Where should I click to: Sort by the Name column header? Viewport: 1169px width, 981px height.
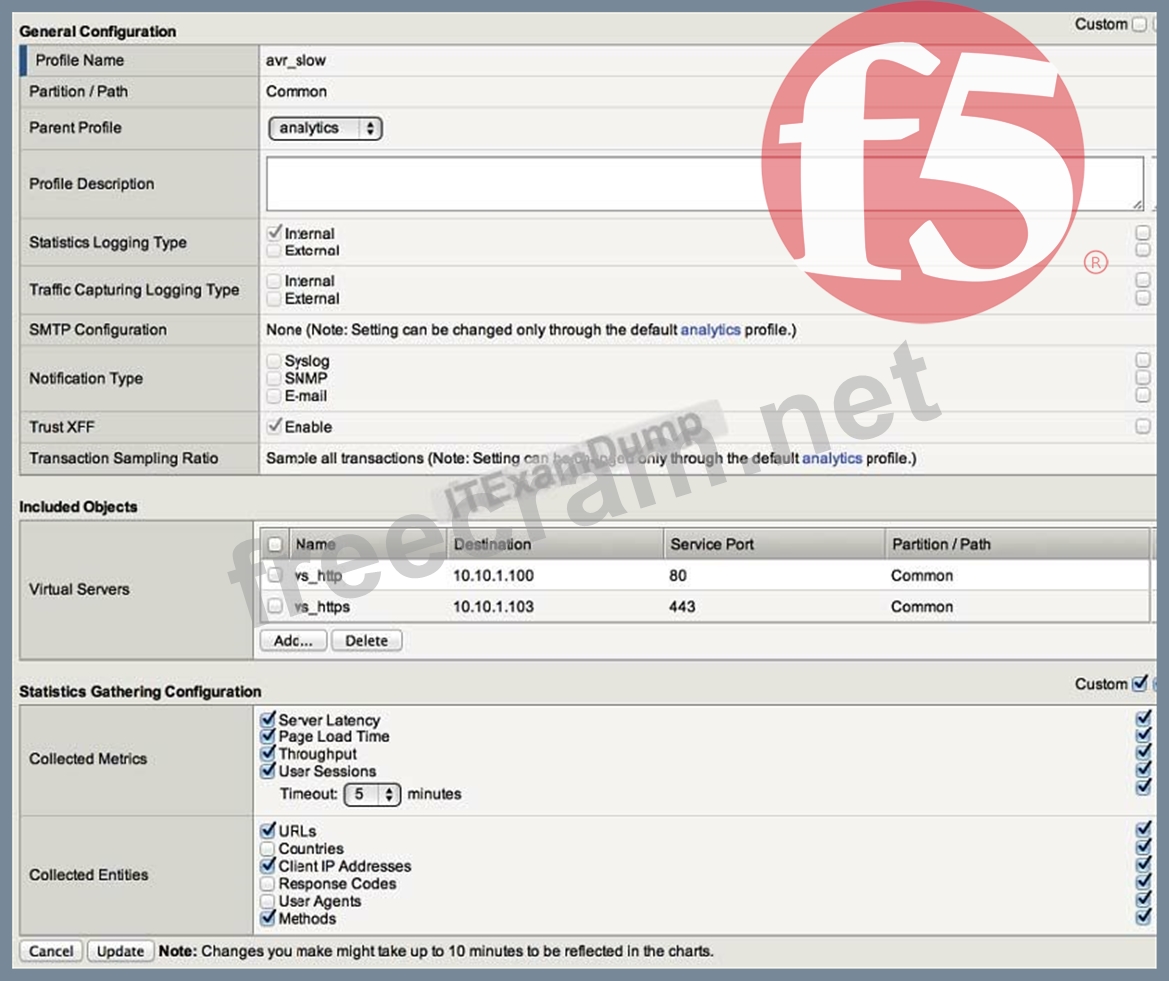[315, 544]
